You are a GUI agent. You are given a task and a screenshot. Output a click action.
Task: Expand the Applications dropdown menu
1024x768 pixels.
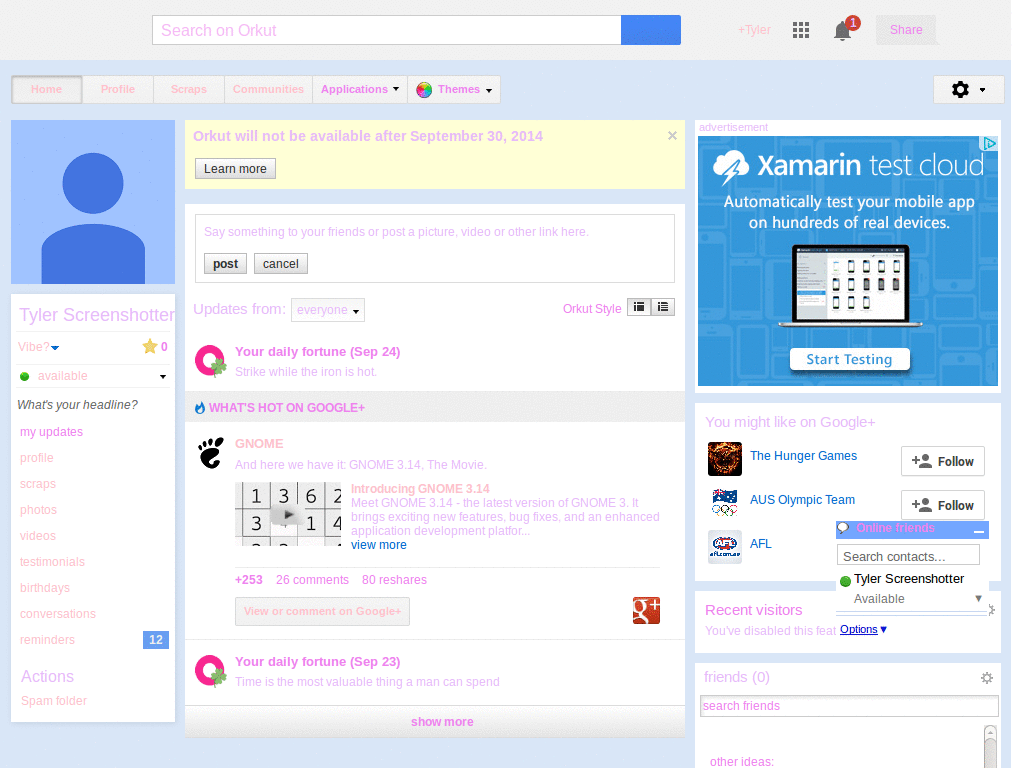point(360,89)
